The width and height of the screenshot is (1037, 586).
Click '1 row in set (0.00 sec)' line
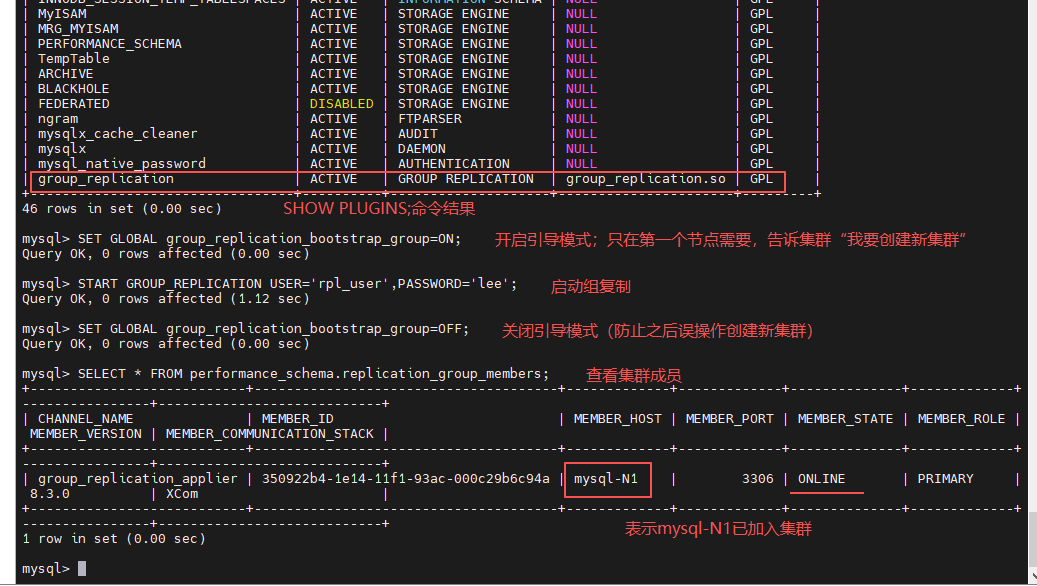(114, 539)
